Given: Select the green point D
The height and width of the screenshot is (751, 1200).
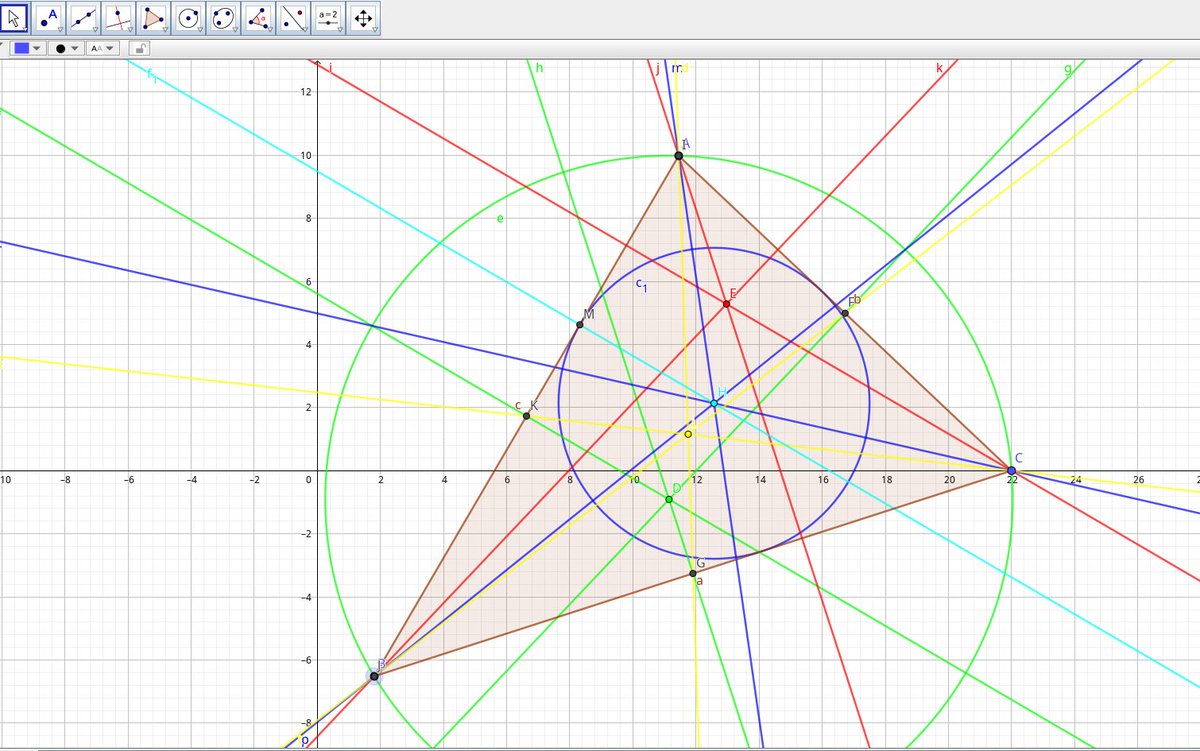Looking at the screenshot, I should click(669, 499).
